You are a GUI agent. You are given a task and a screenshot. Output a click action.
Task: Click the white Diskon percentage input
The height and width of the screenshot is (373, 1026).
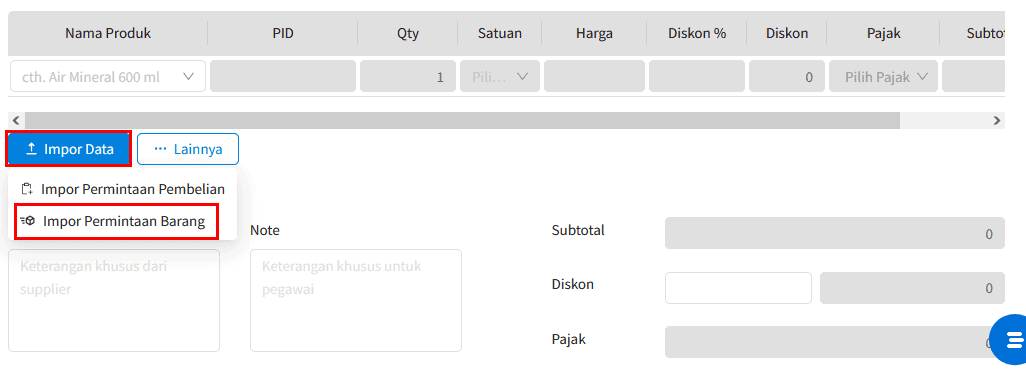(x=738, y=288)
